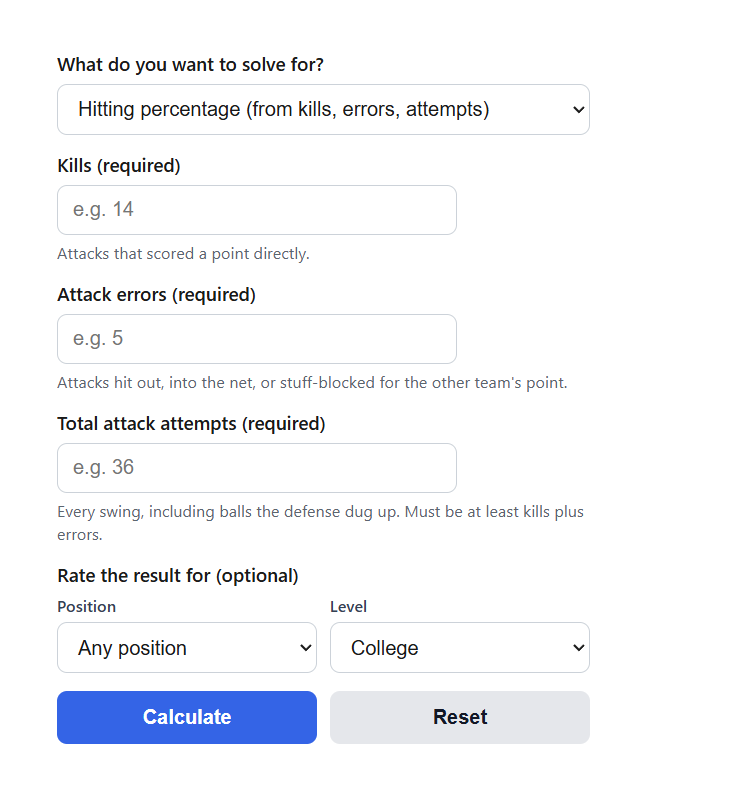Viewport: 750px width, 792px height.
Task: Click the 'Attack errors (required)' label
Action: pos(157,294)
